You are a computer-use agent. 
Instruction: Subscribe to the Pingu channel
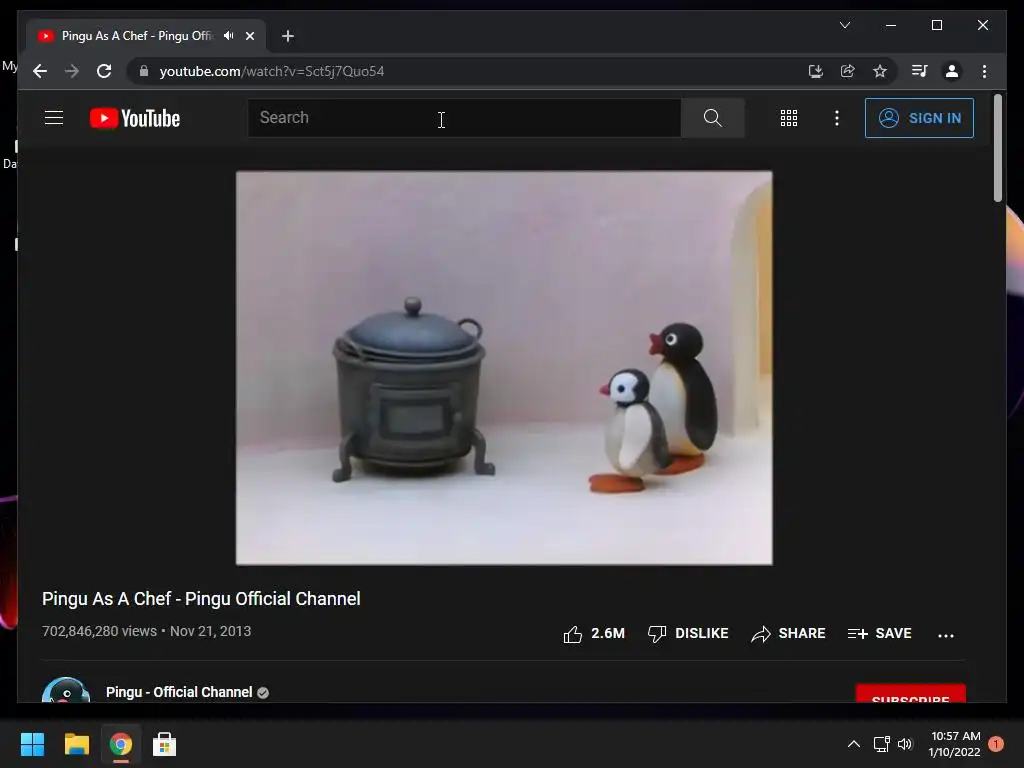(x=910, y=694)
